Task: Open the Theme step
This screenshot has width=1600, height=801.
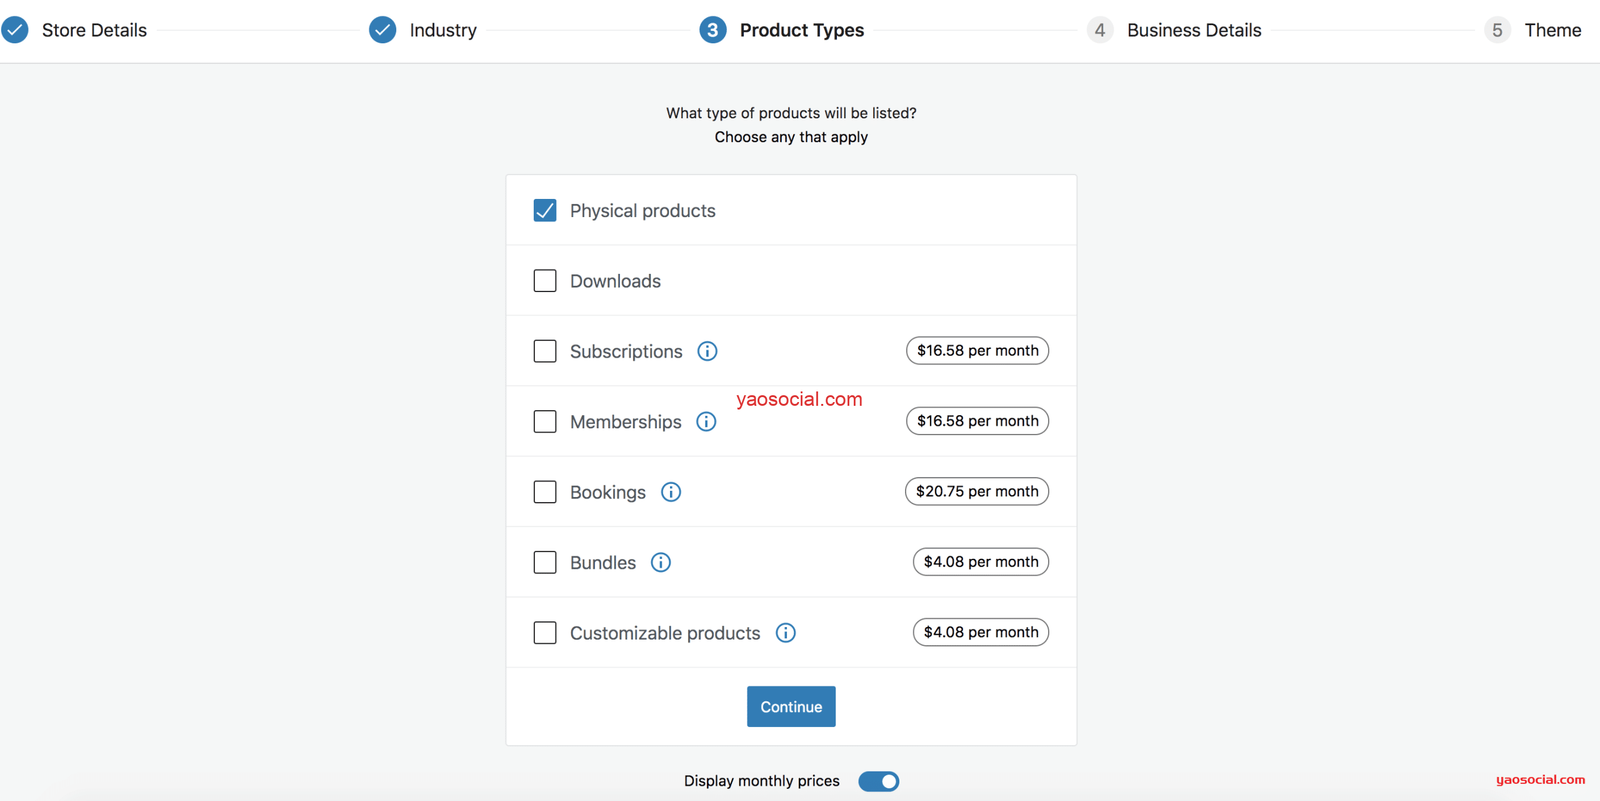Action: point(1551,30)
